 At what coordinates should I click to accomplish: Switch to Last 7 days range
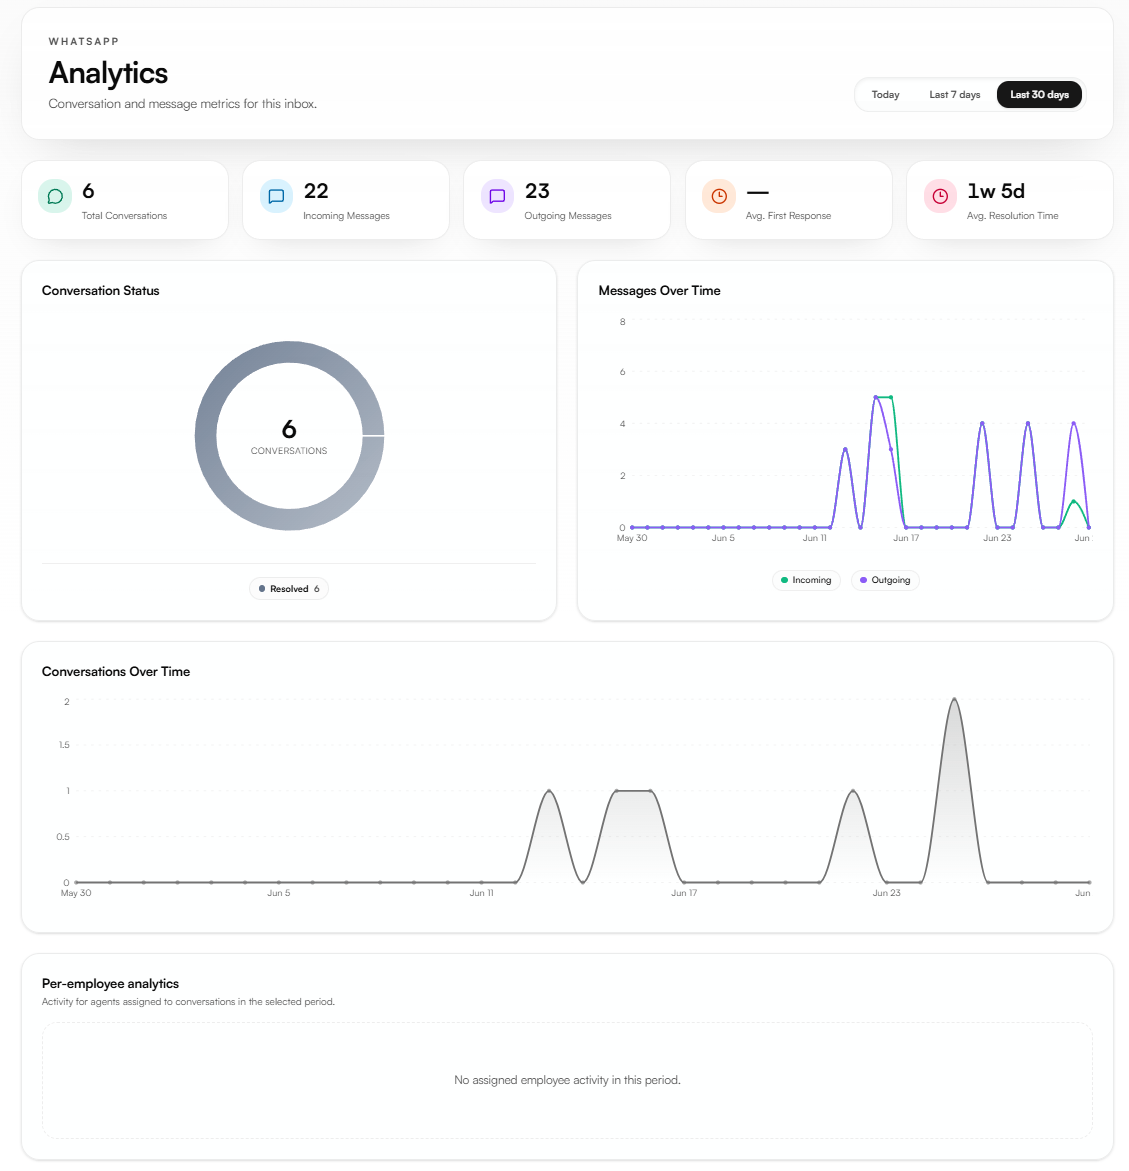click(x=954, y=95)
